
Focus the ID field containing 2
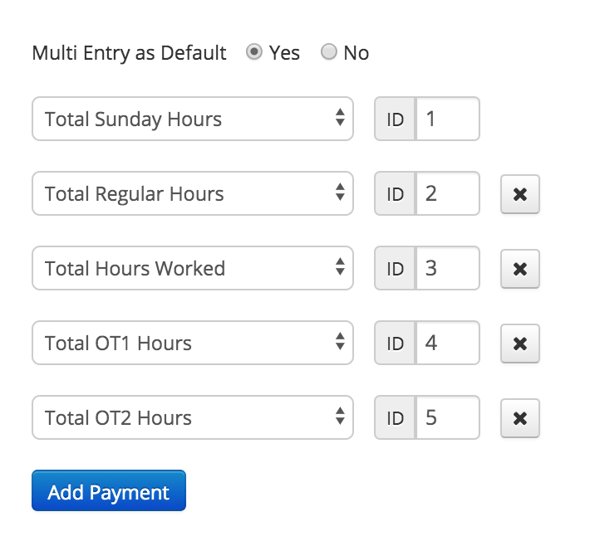pyautogui.click(x=448, y=193)
